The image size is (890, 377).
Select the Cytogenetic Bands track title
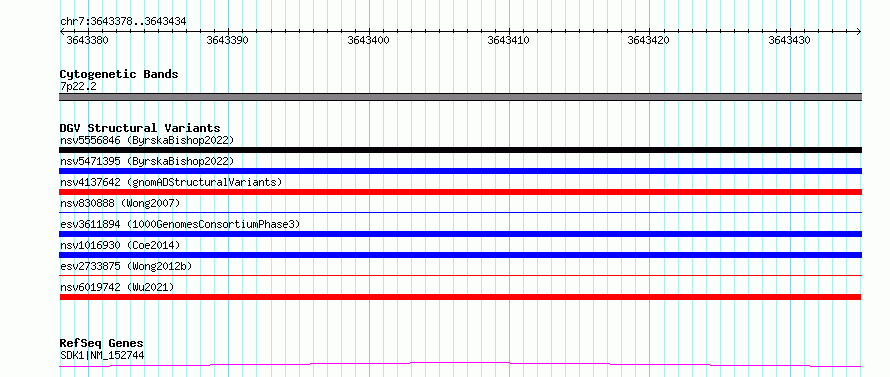point(119,74)
